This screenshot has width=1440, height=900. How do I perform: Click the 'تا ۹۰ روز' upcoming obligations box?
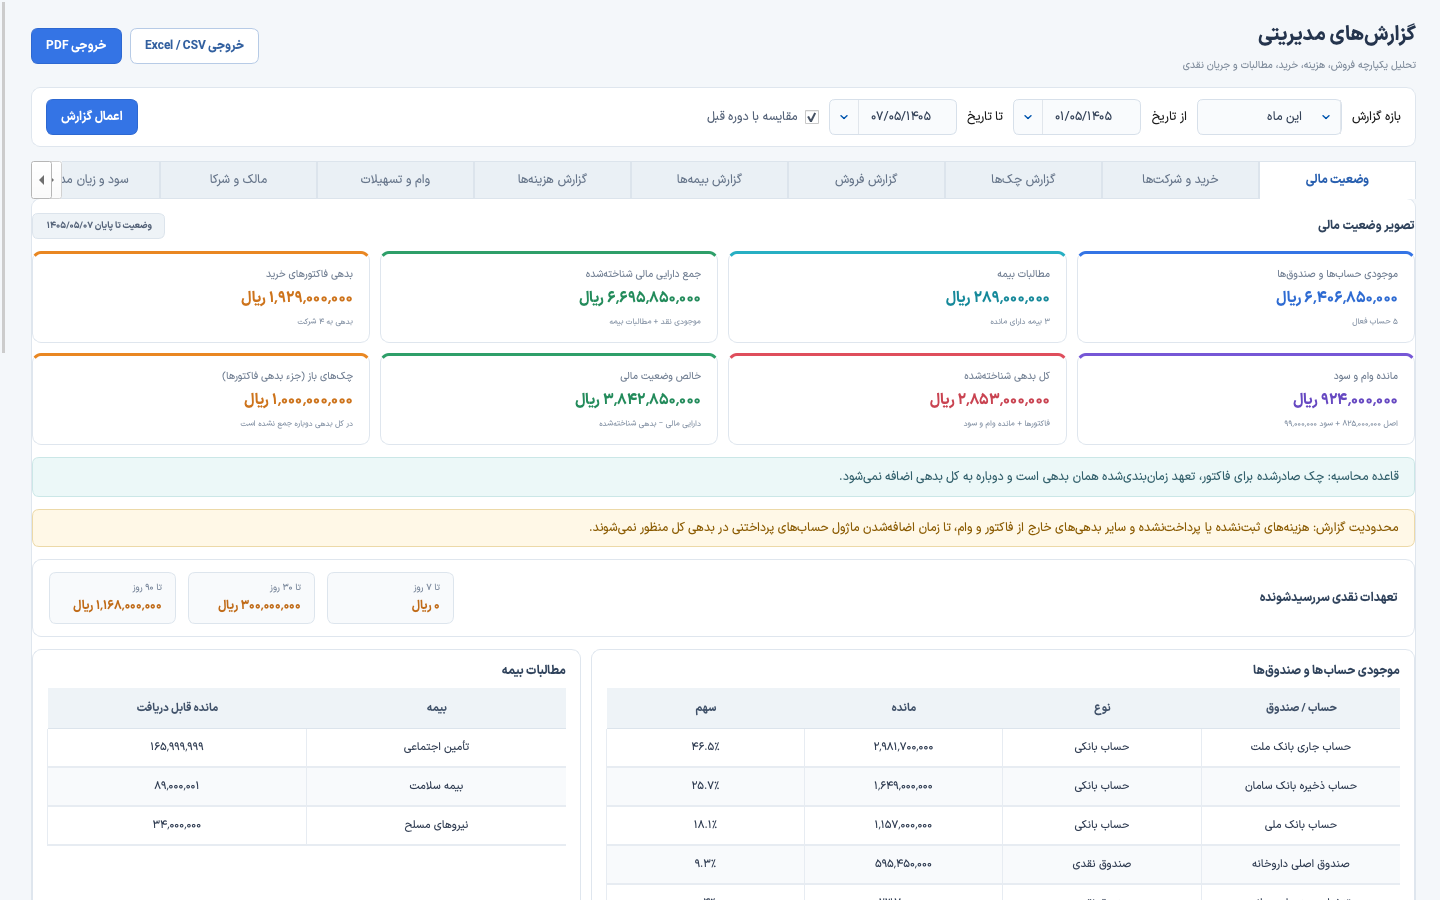point(112,598)
